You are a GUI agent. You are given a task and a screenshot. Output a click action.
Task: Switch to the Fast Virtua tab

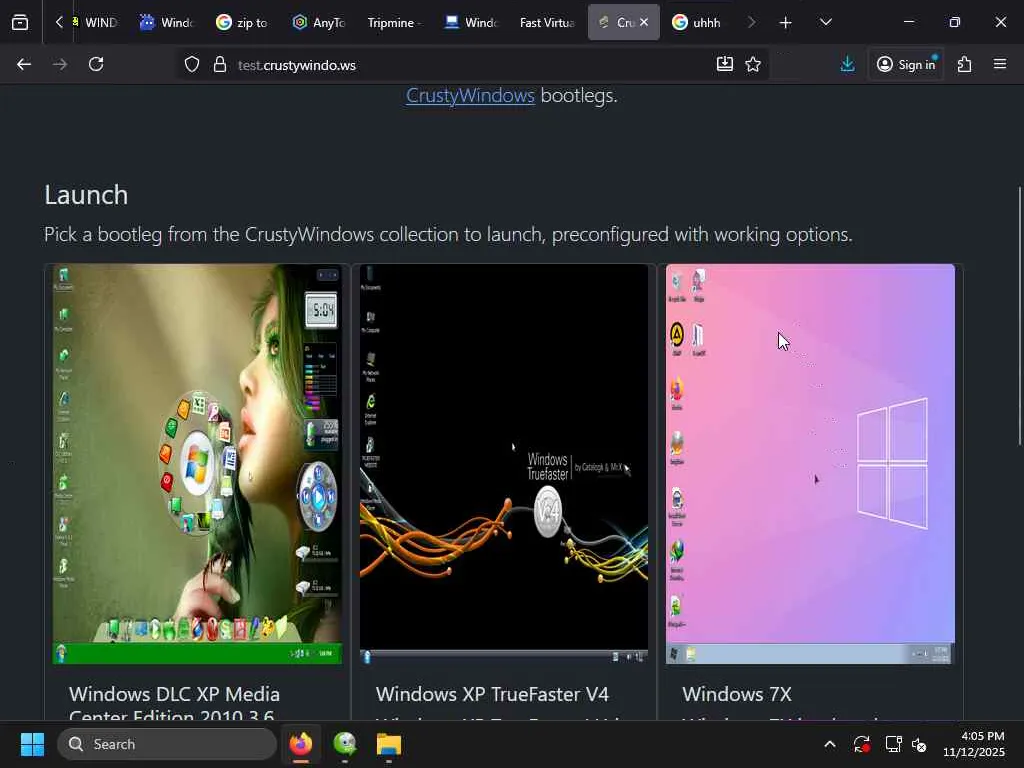[x=547, y=22]
